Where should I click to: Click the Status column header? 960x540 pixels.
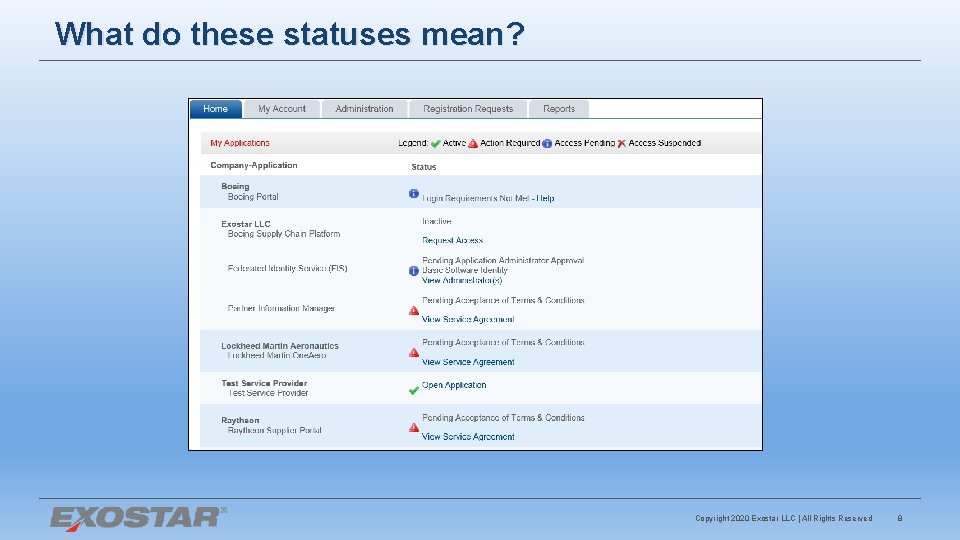point(424,167)
